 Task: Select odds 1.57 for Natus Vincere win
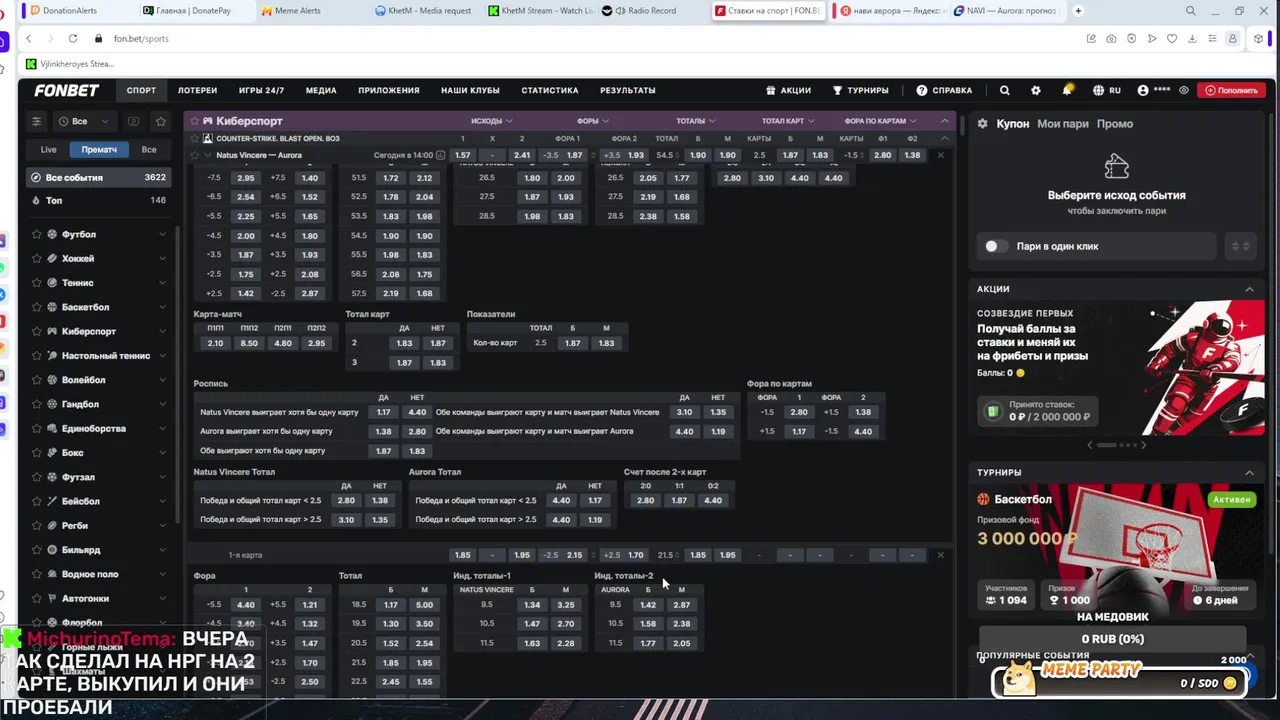tap(462, 155)
